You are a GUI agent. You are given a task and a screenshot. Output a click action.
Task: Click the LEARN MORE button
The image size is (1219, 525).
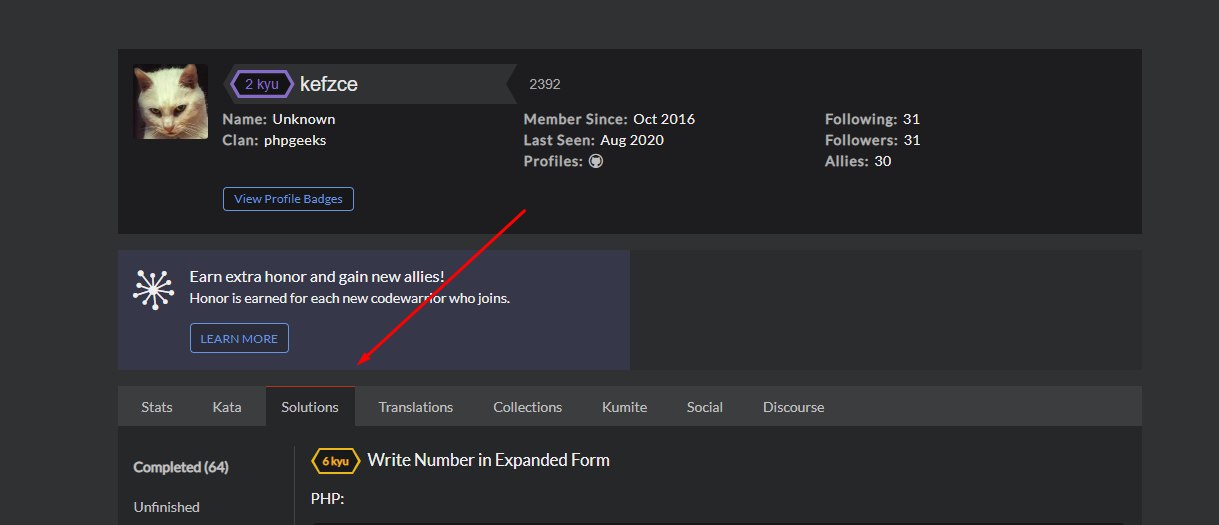[239, 338]
